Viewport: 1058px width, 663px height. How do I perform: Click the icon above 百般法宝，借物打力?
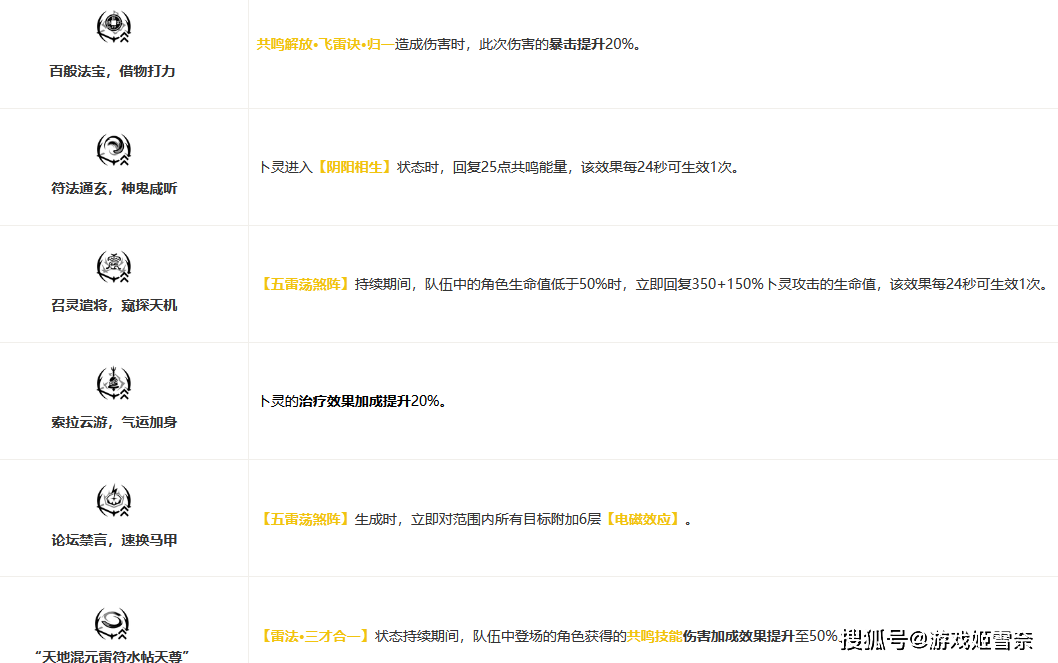(113, 28)
